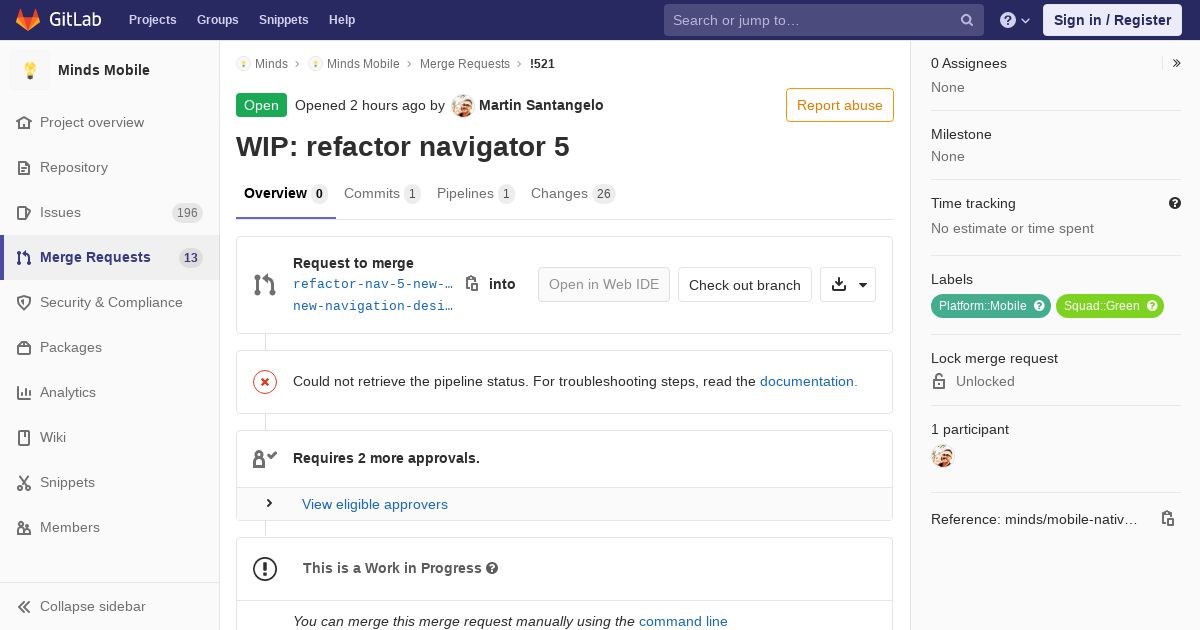The width and height of the screenshot is (1200, 630).
Task: Click the Squad::Green label
Action: 1101,306
